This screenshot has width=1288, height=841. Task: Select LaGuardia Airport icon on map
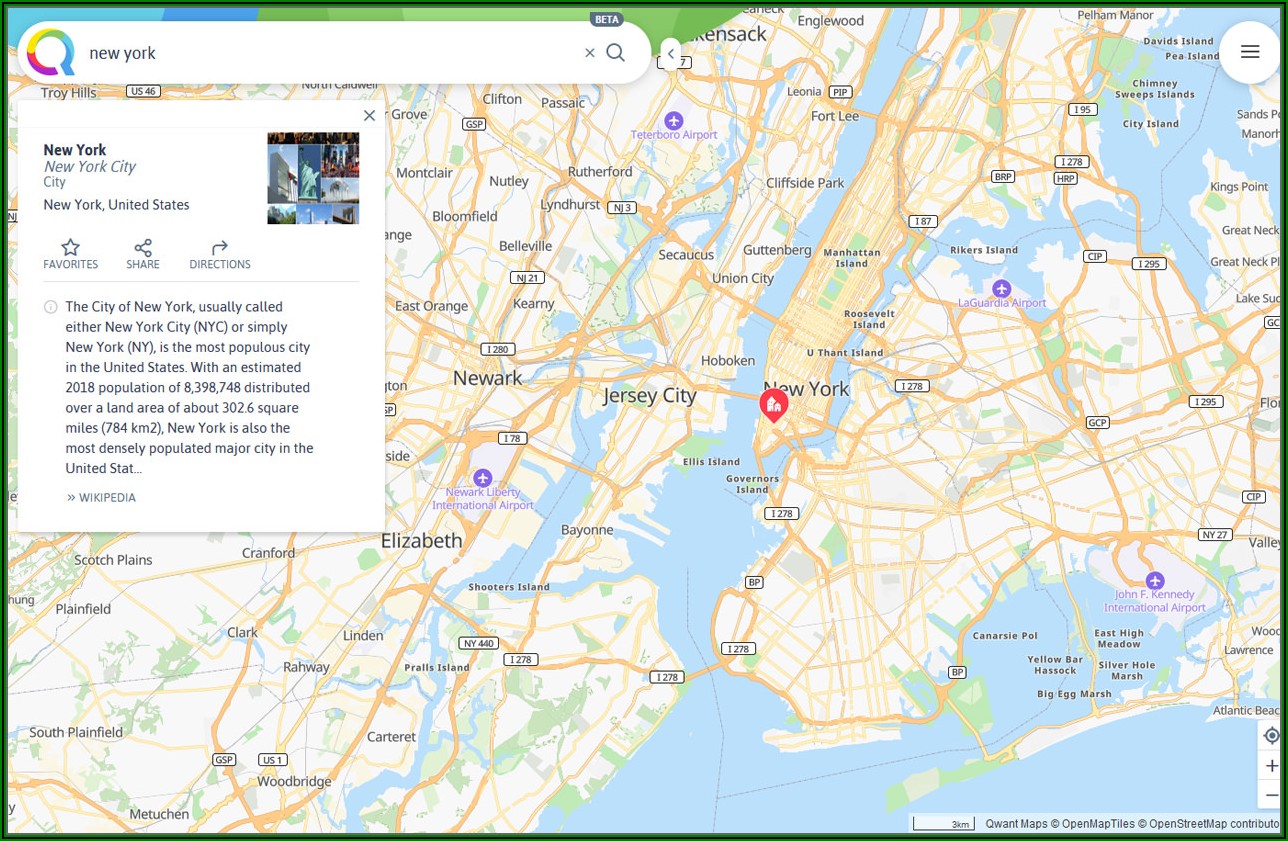[x=1001, y=289]
